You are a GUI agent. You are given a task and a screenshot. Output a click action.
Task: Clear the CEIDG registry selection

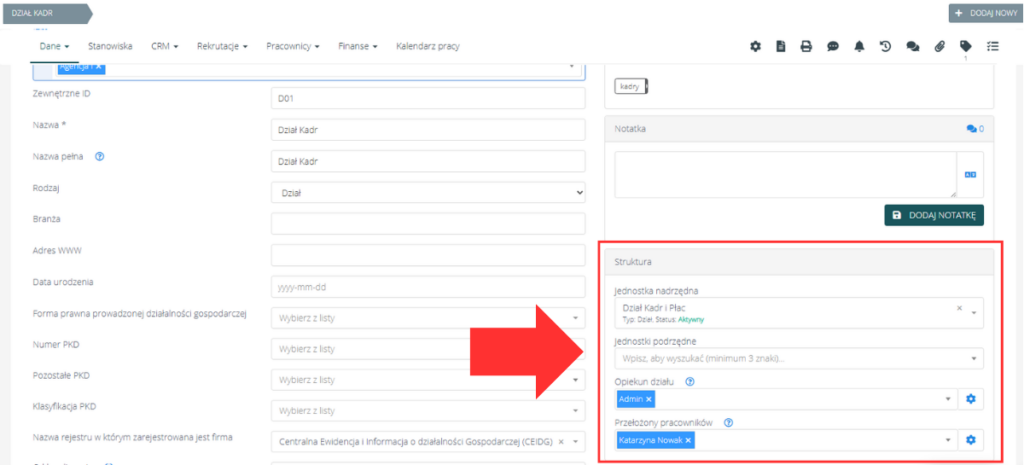[x=561, y=441]
